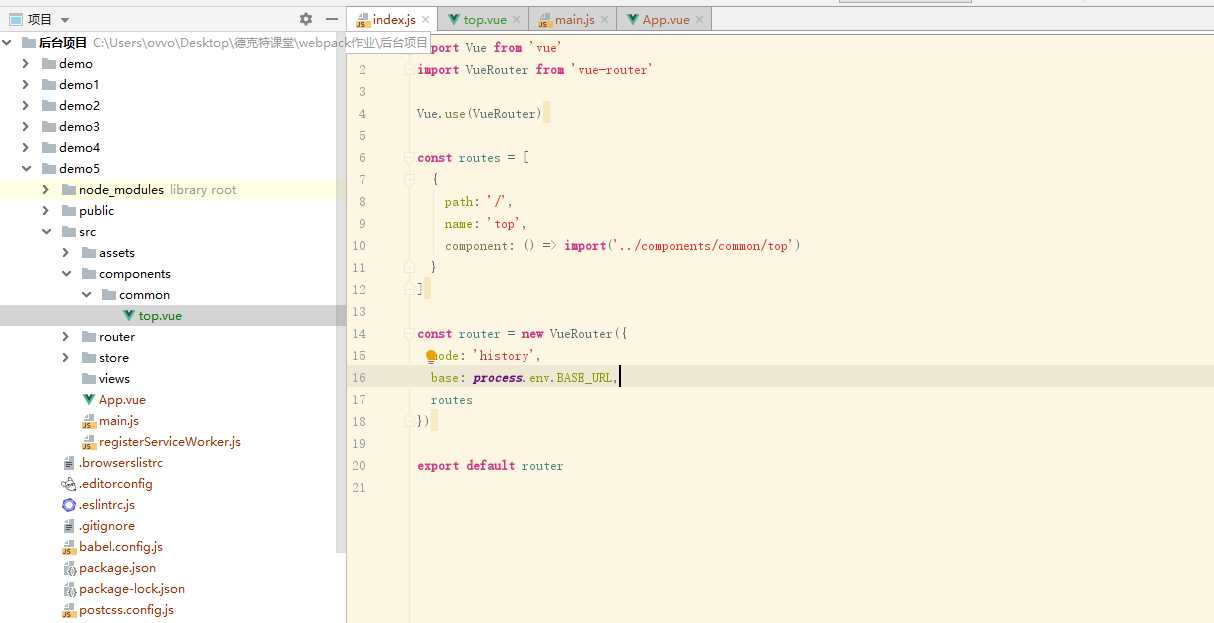
Task: Click the folder icon of node_modules
Action: click(69, 190)
